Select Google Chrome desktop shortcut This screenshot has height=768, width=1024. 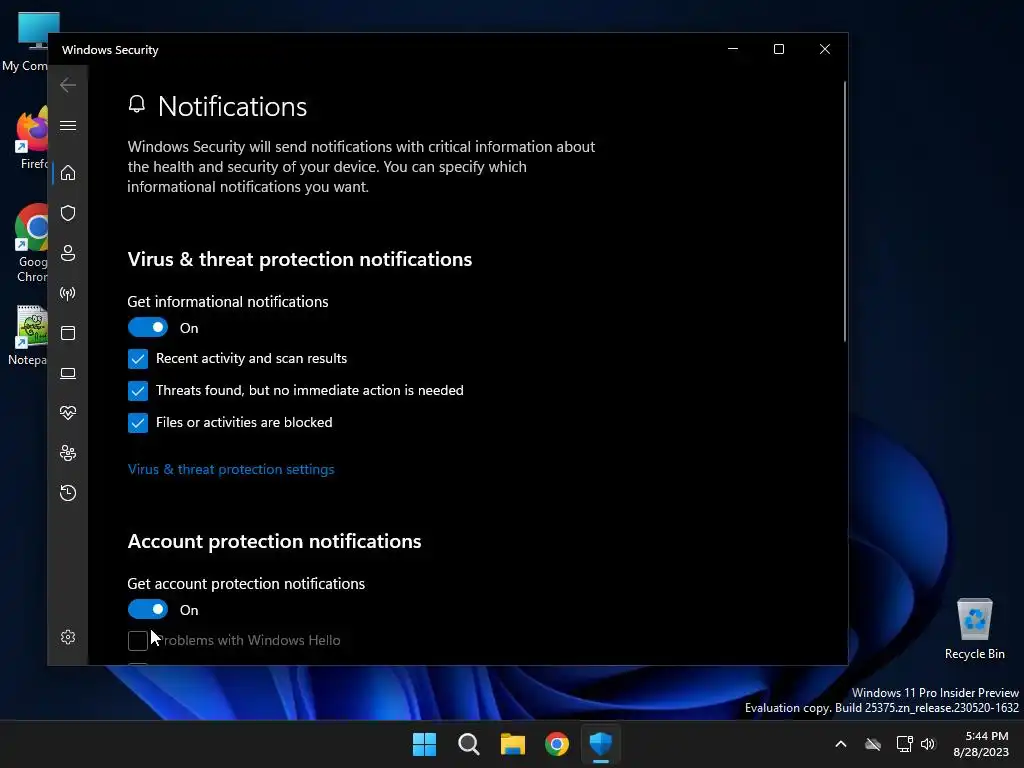coord(31,244)
